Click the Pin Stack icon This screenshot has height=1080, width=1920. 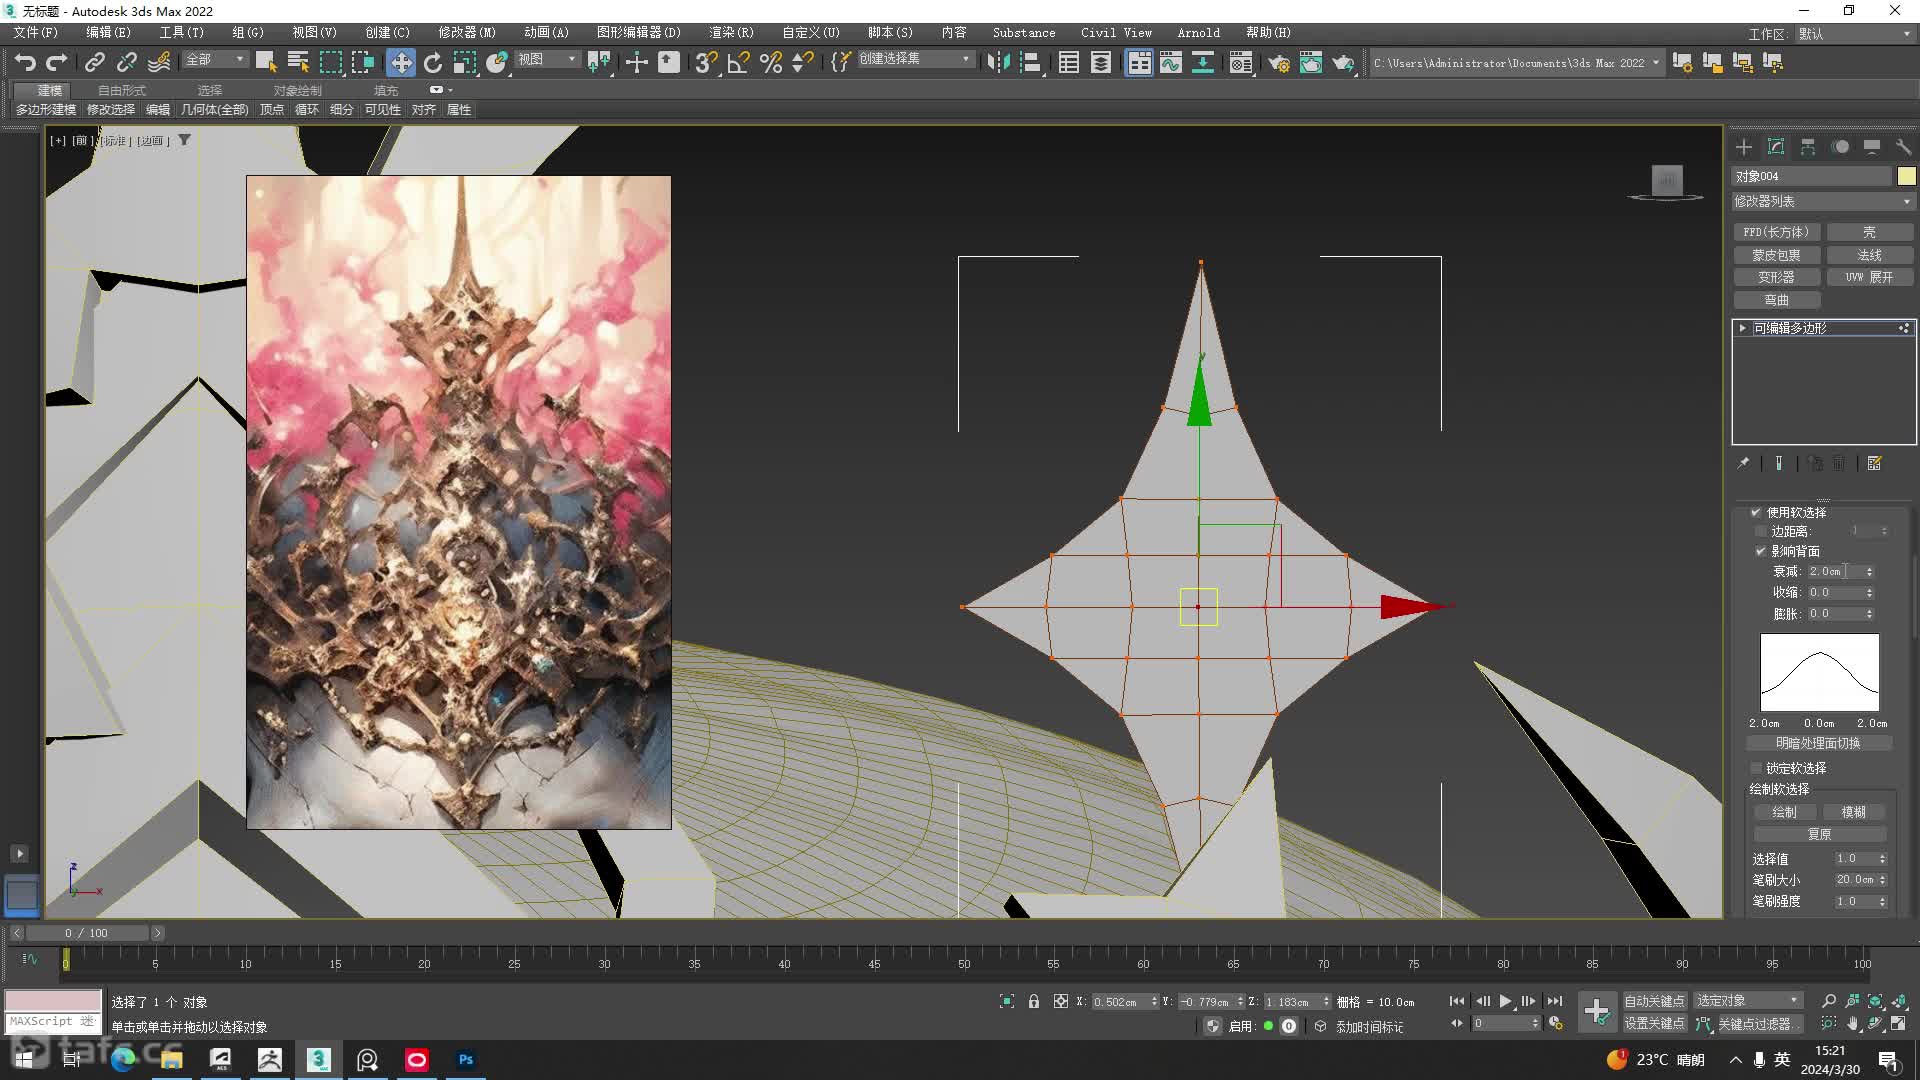tap(1743, 463)
